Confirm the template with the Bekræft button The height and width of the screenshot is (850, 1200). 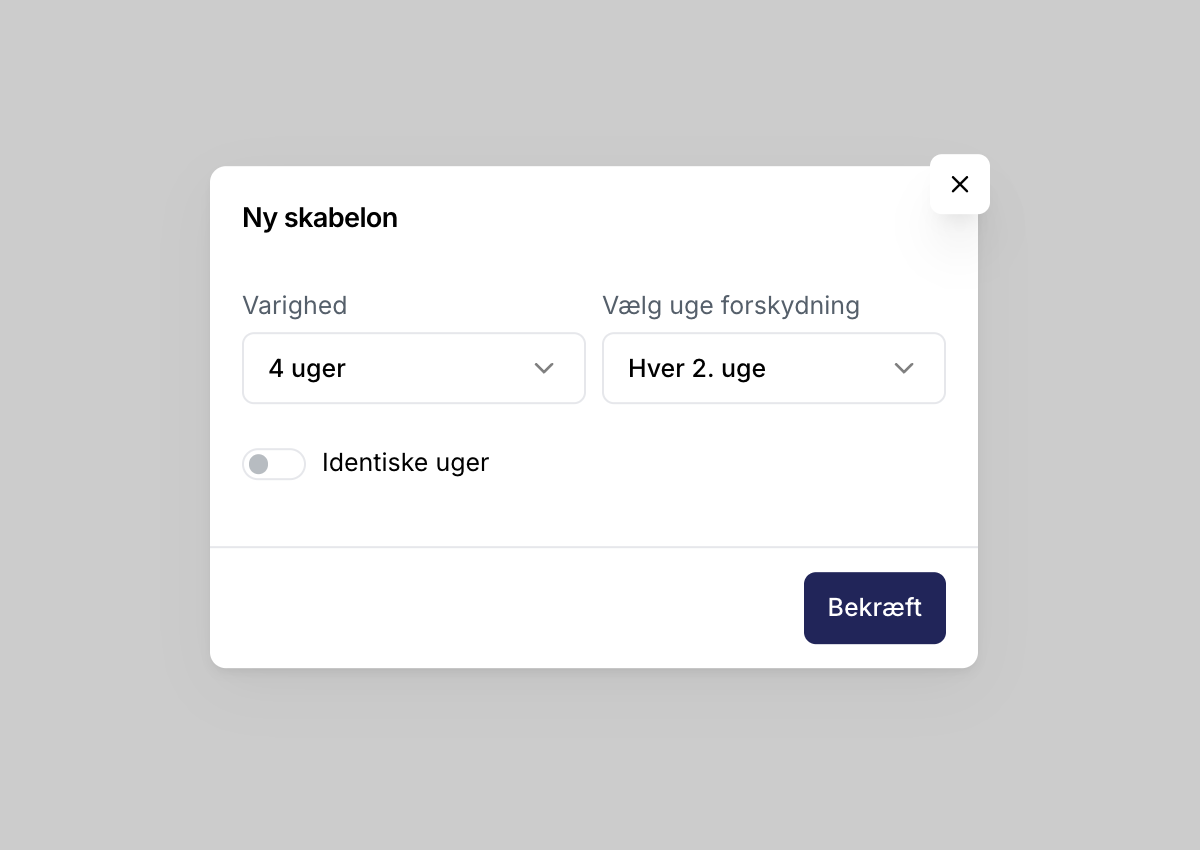(x=875, y=607)
